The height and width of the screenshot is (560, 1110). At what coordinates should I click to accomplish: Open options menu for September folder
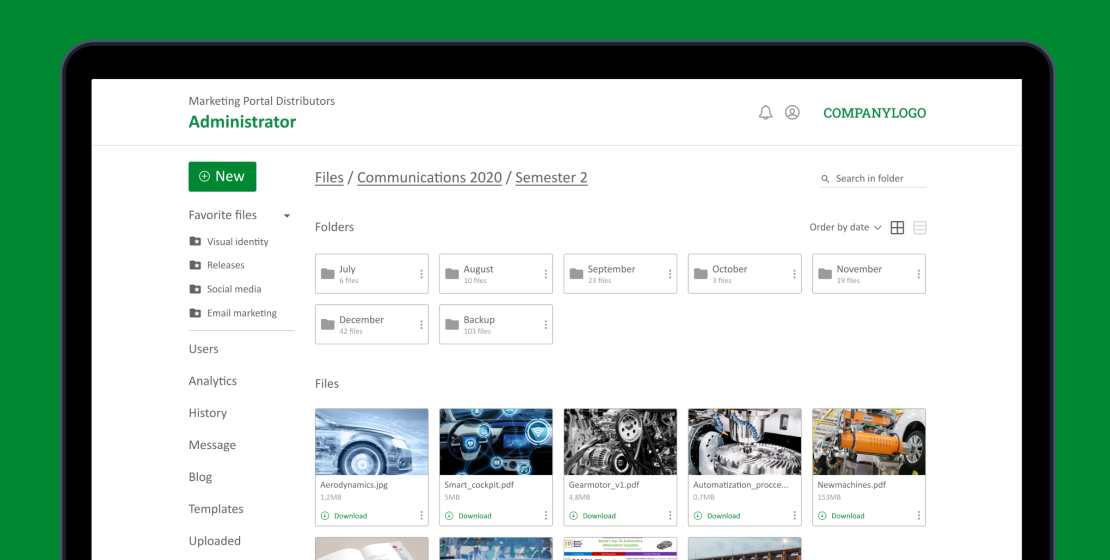670,274
